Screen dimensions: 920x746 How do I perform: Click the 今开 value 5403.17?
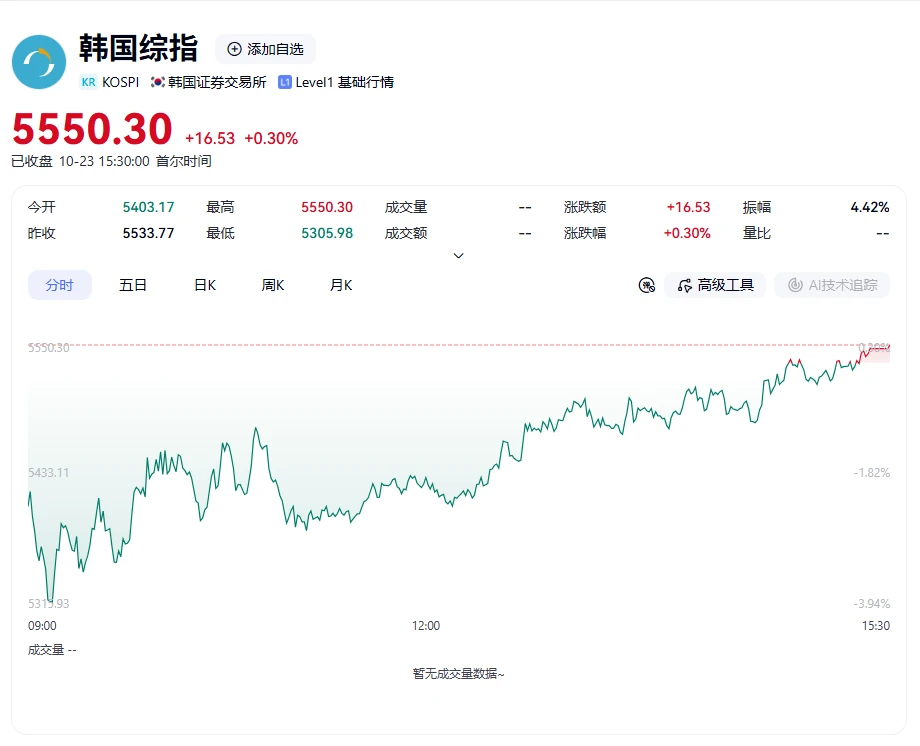(x=148, y=207)
